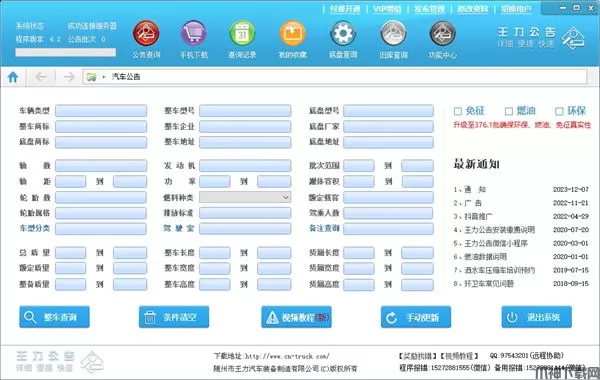Go to the home page icon
The height and width of the screenshot is (380, 600).
coord(13,77)
